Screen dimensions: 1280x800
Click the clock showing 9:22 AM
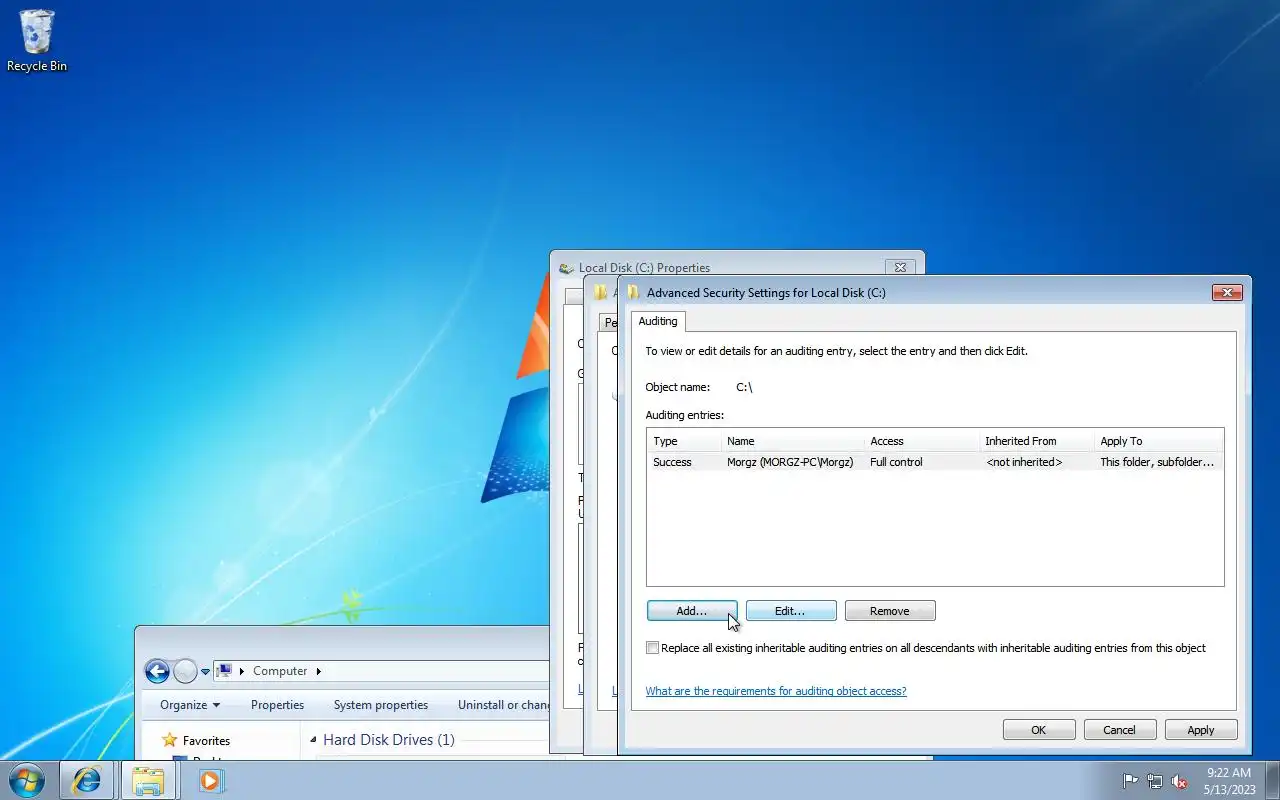(x=1229, y=780)
